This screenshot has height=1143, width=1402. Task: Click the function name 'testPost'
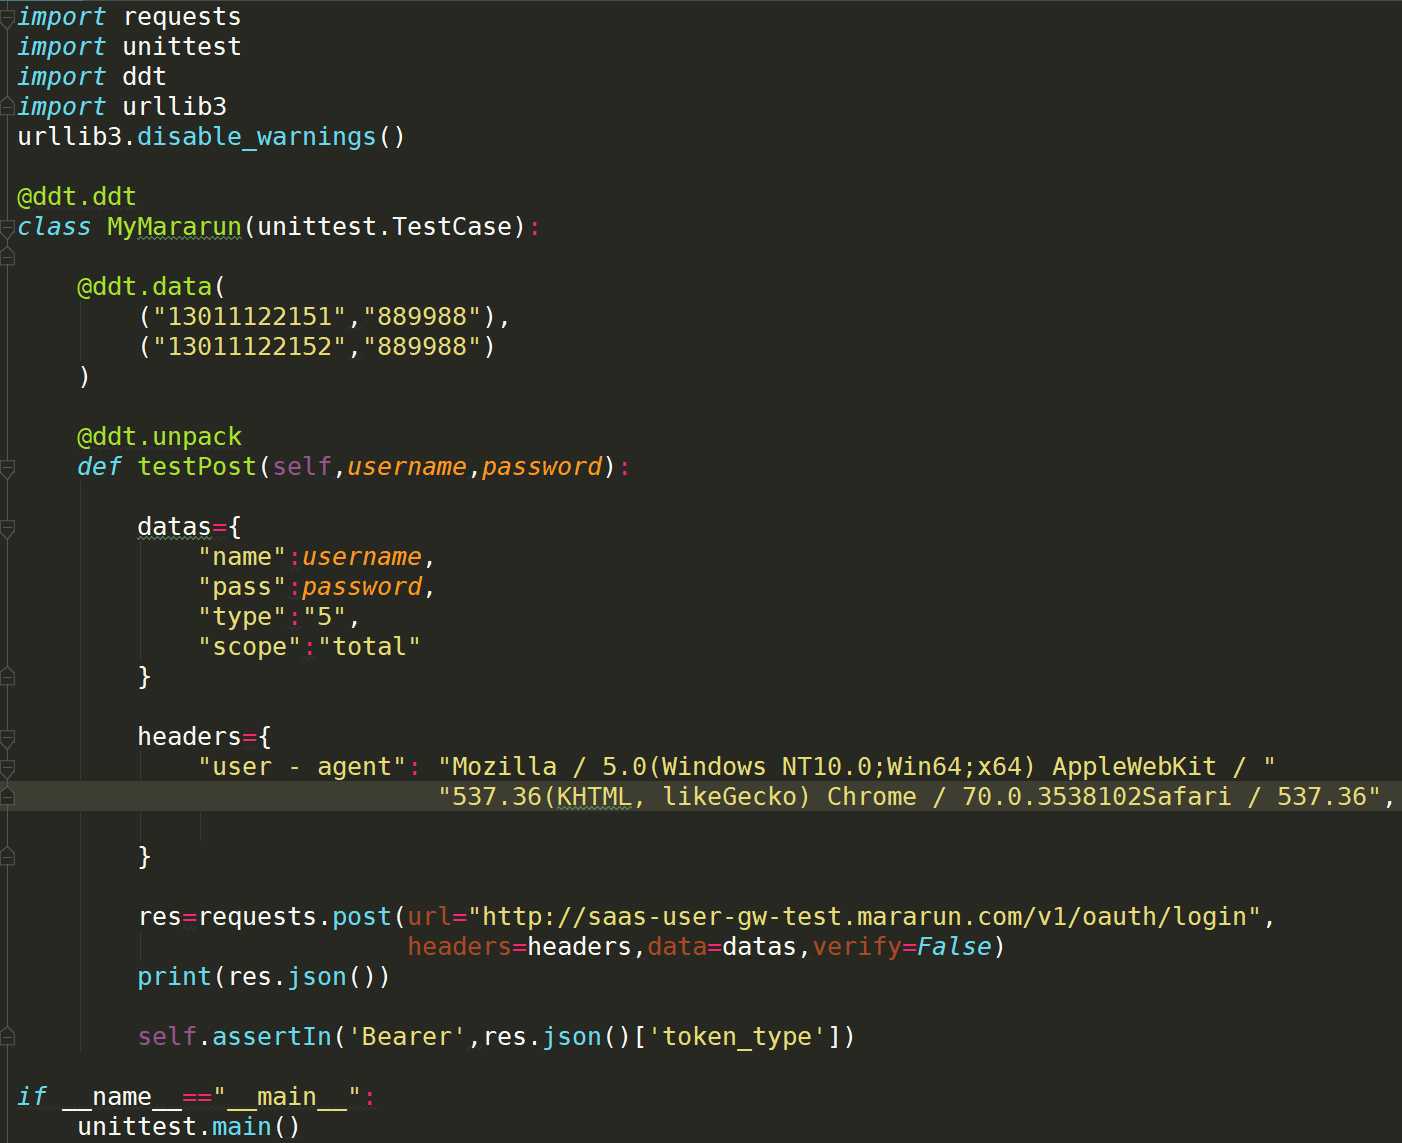[198, 467]
